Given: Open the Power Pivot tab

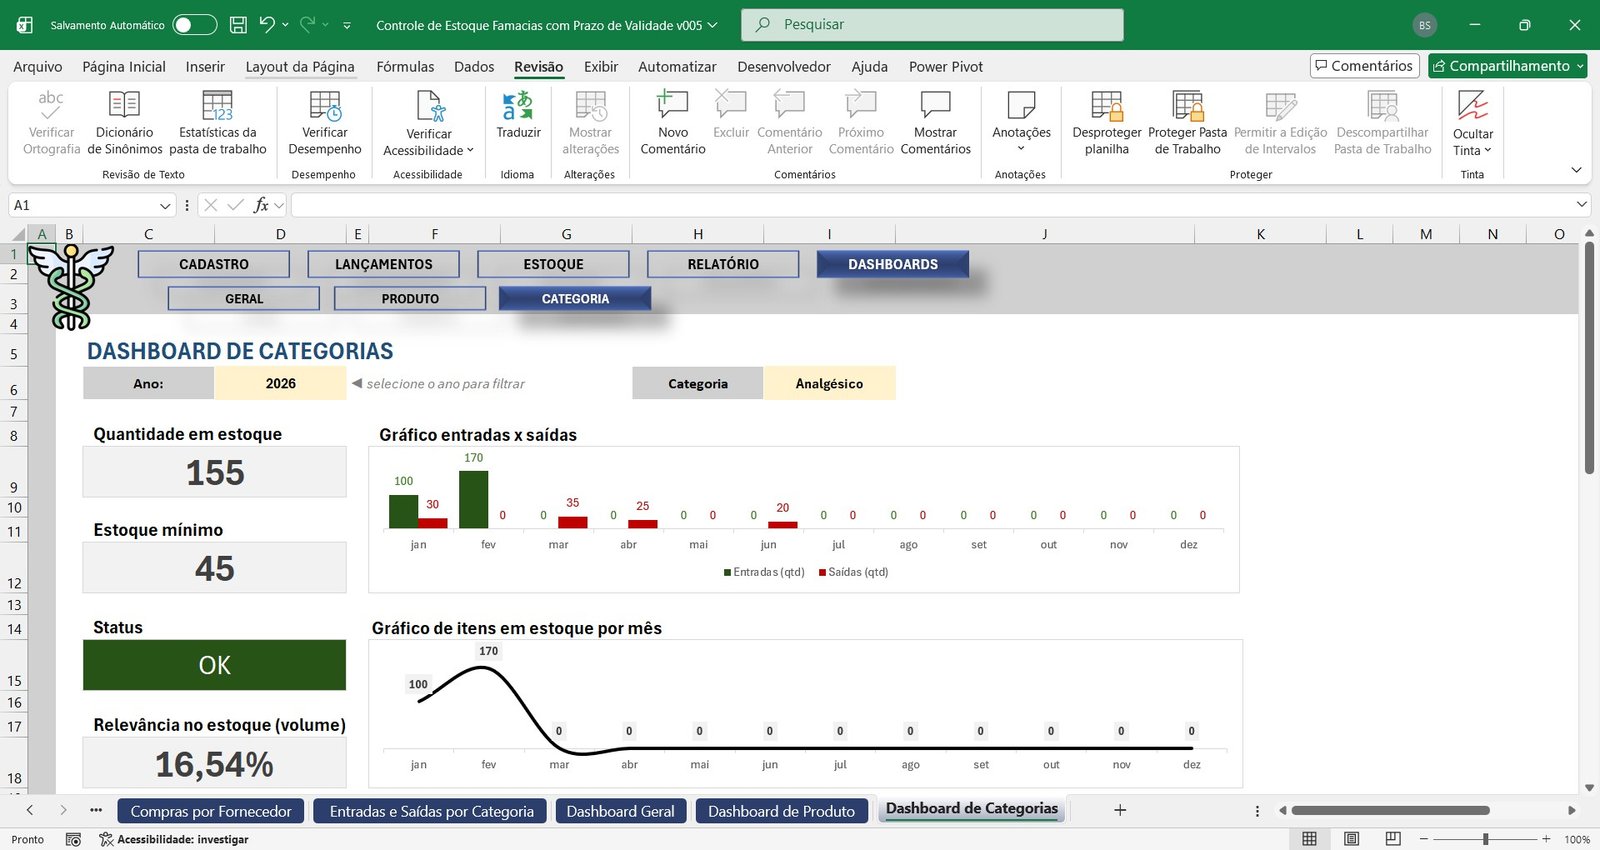Looking at the screenshot, I should click(946, 66).
